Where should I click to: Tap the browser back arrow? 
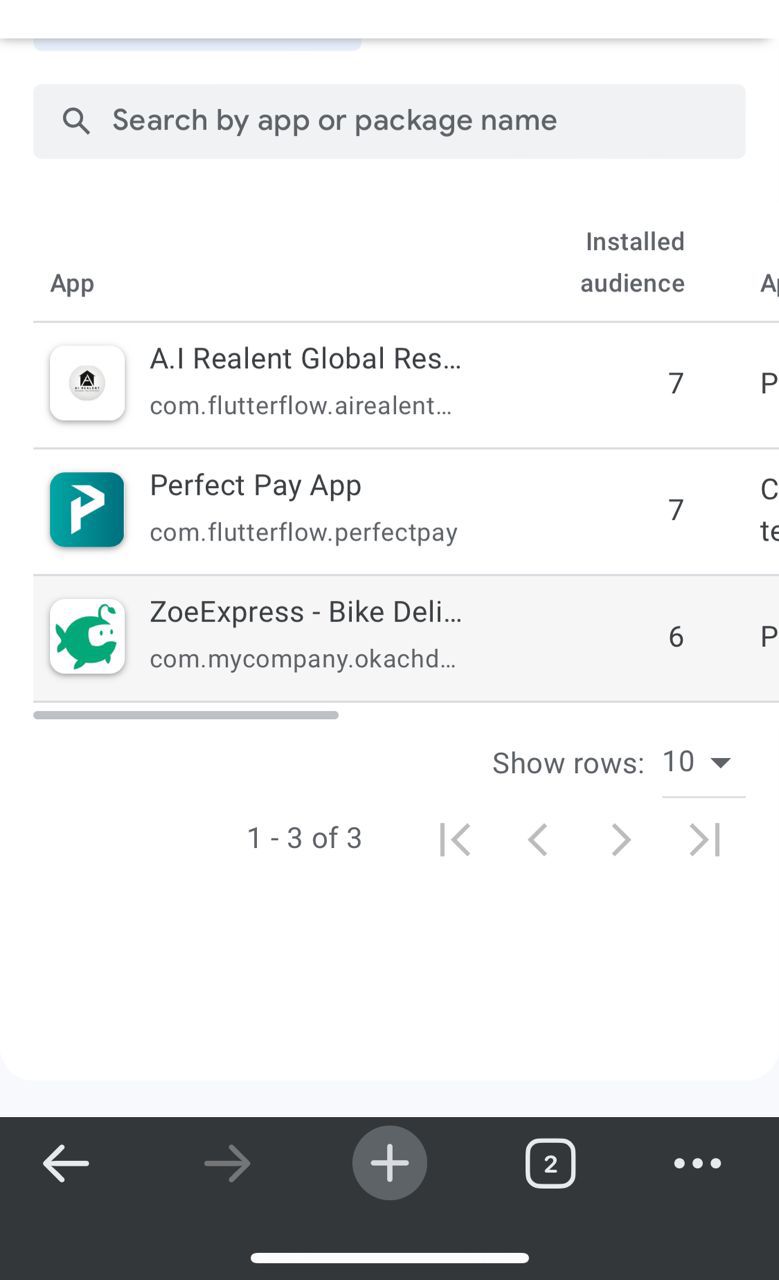66,1164
